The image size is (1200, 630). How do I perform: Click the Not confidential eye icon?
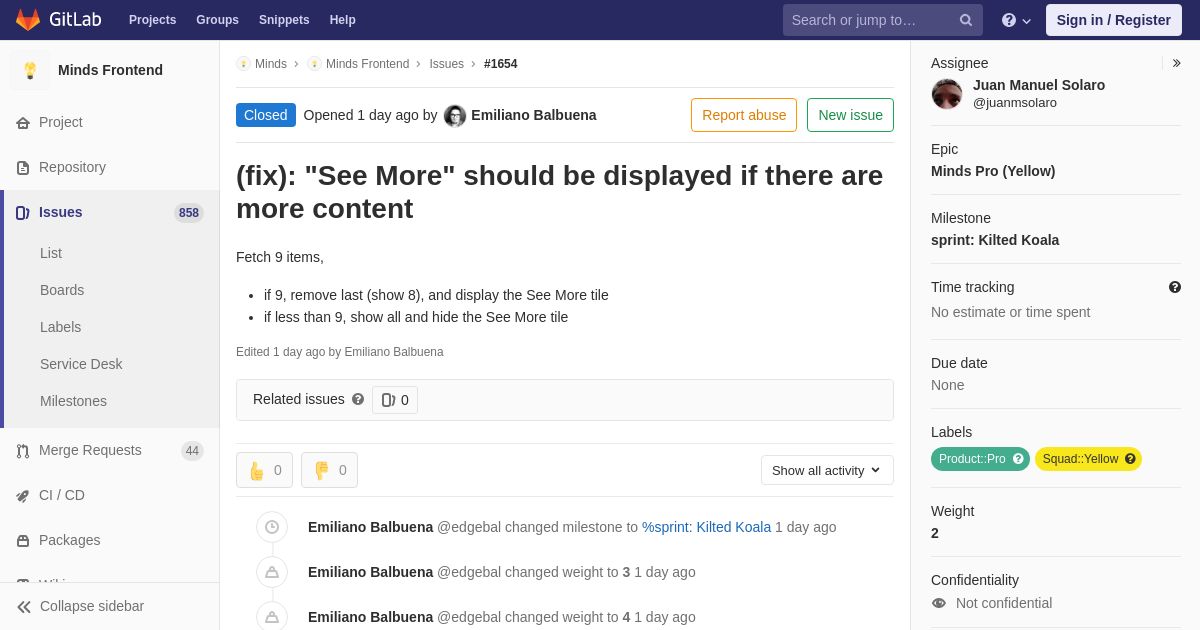click(x=939, y=603)
